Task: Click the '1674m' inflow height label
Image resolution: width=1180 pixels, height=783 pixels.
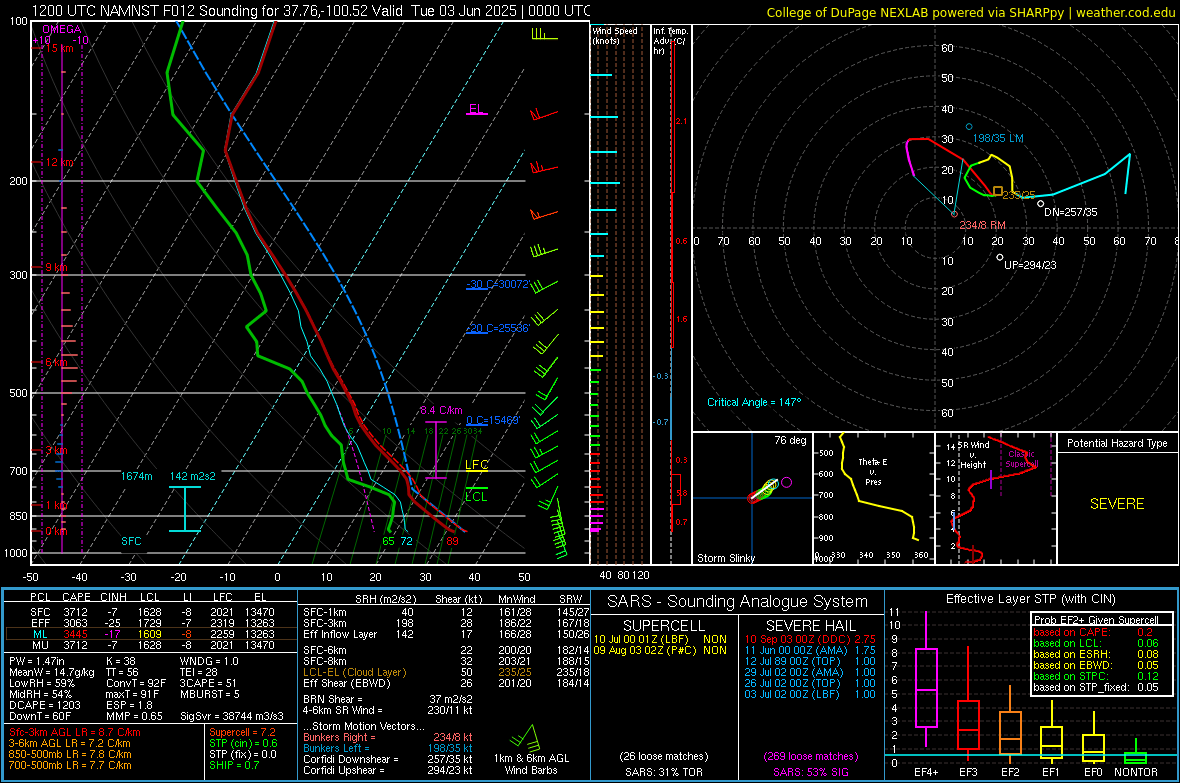Action: point(136,476)
